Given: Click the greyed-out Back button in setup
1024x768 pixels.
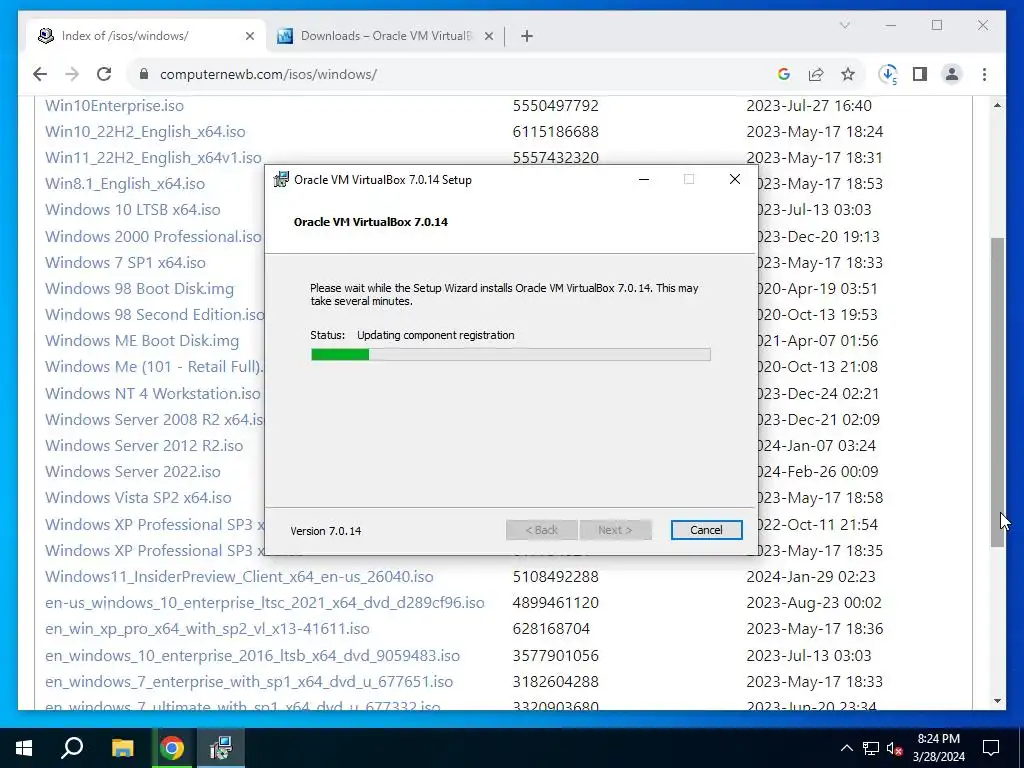Looking at the screenshot, I should pyautogui.click(x=541, y=530).
